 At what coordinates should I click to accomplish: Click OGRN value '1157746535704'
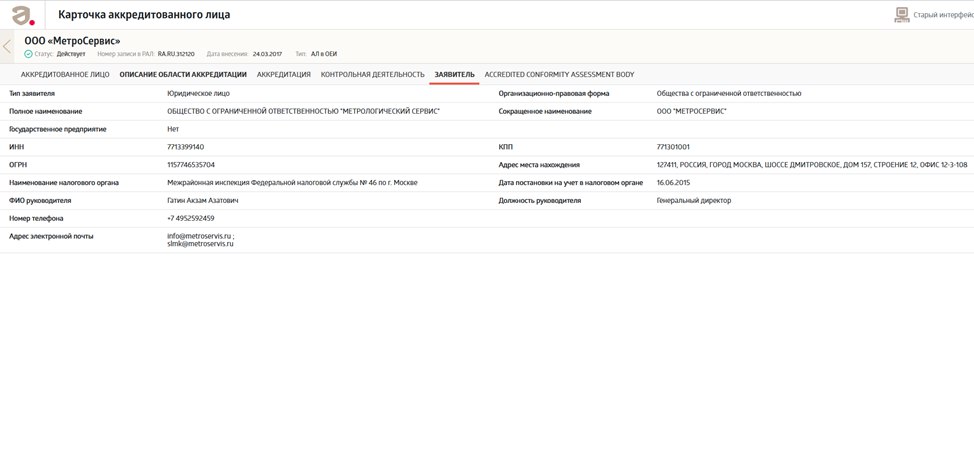(191, 165)
